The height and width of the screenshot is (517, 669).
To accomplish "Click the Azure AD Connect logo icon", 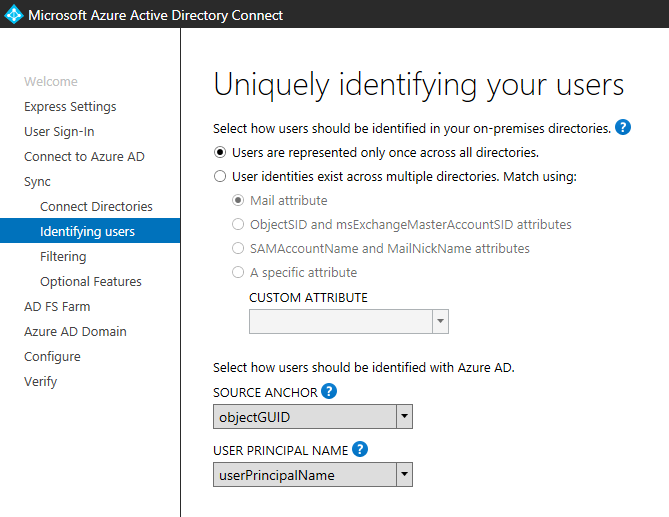I will pos(14,14).
